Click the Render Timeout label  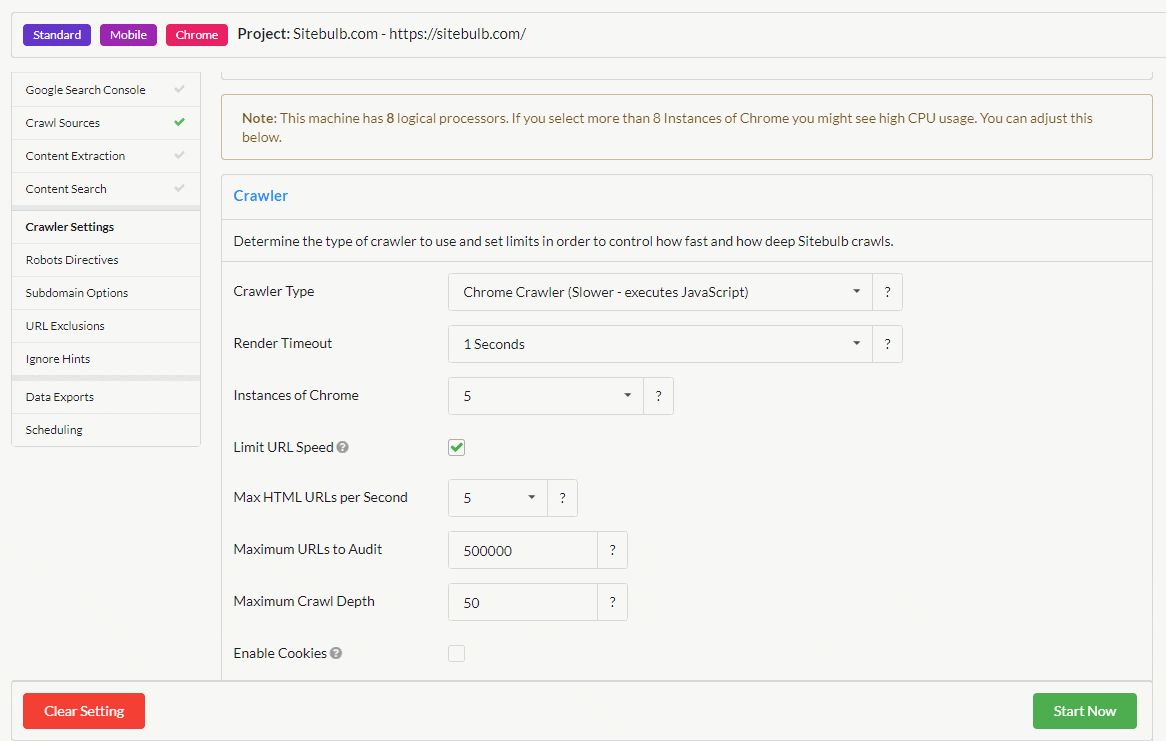point(283,343)
